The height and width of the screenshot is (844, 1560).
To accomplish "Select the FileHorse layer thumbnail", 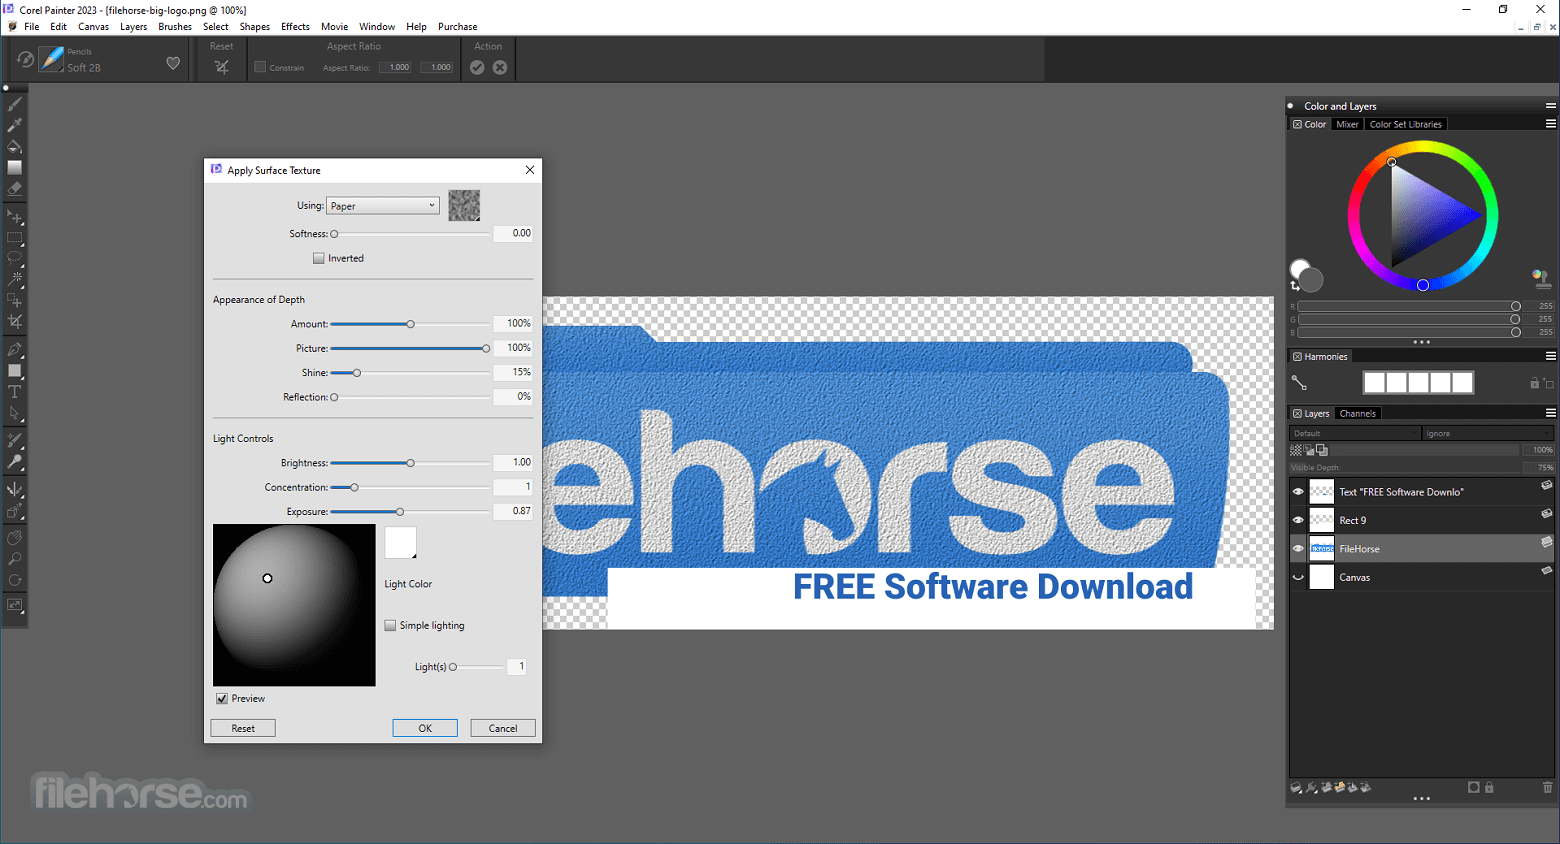I will click(x=1322, y=548).
